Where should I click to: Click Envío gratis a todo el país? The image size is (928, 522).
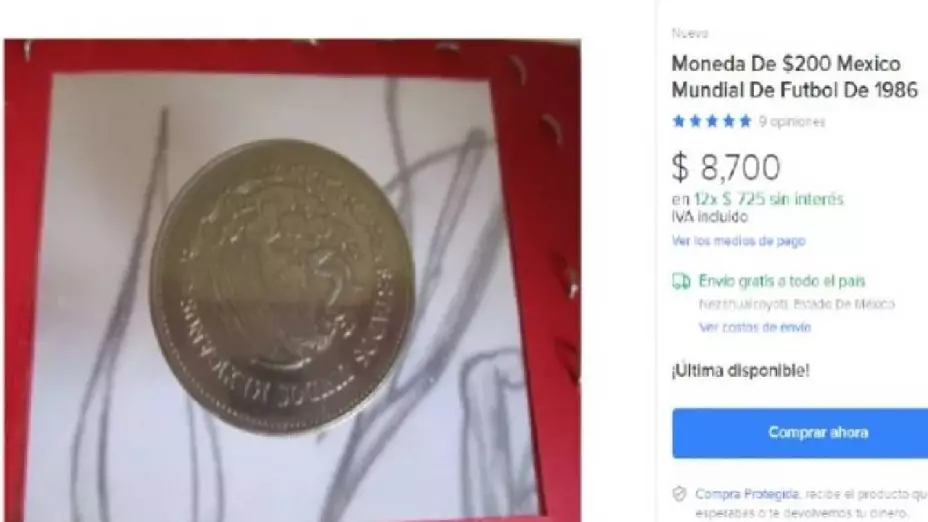[x=782, y=281]
